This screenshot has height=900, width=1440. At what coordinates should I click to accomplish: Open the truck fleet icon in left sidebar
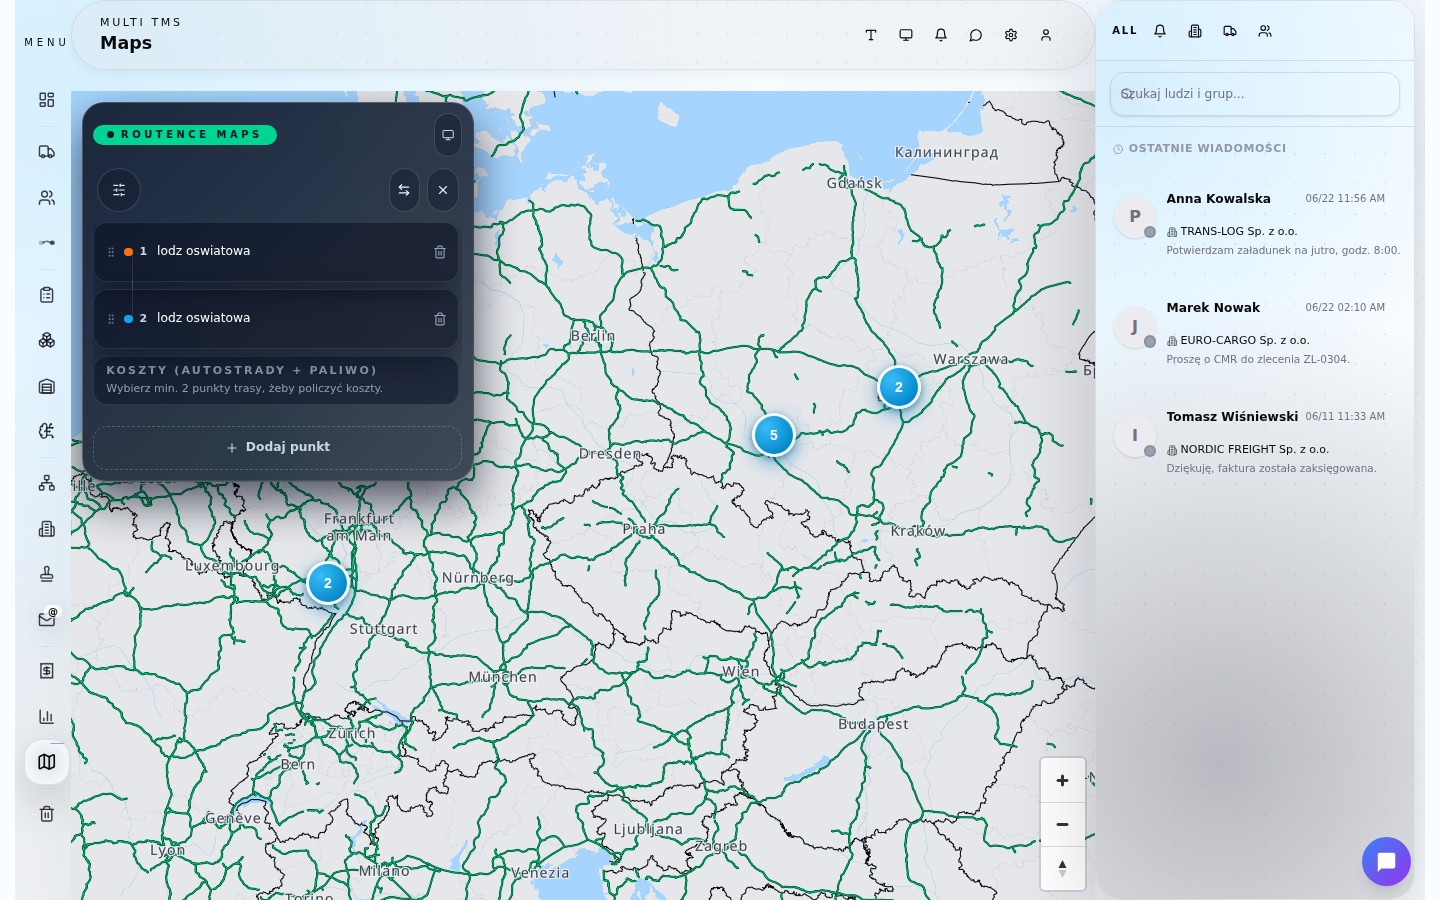tap(46, 152)
